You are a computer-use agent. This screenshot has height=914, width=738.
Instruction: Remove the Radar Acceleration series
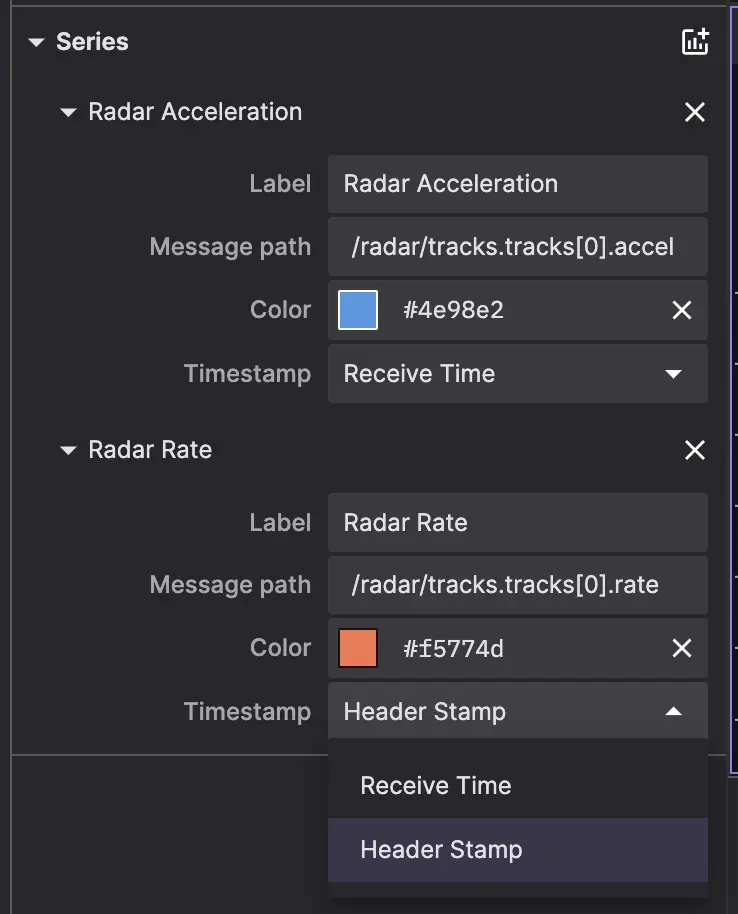(x=694, y=112)
